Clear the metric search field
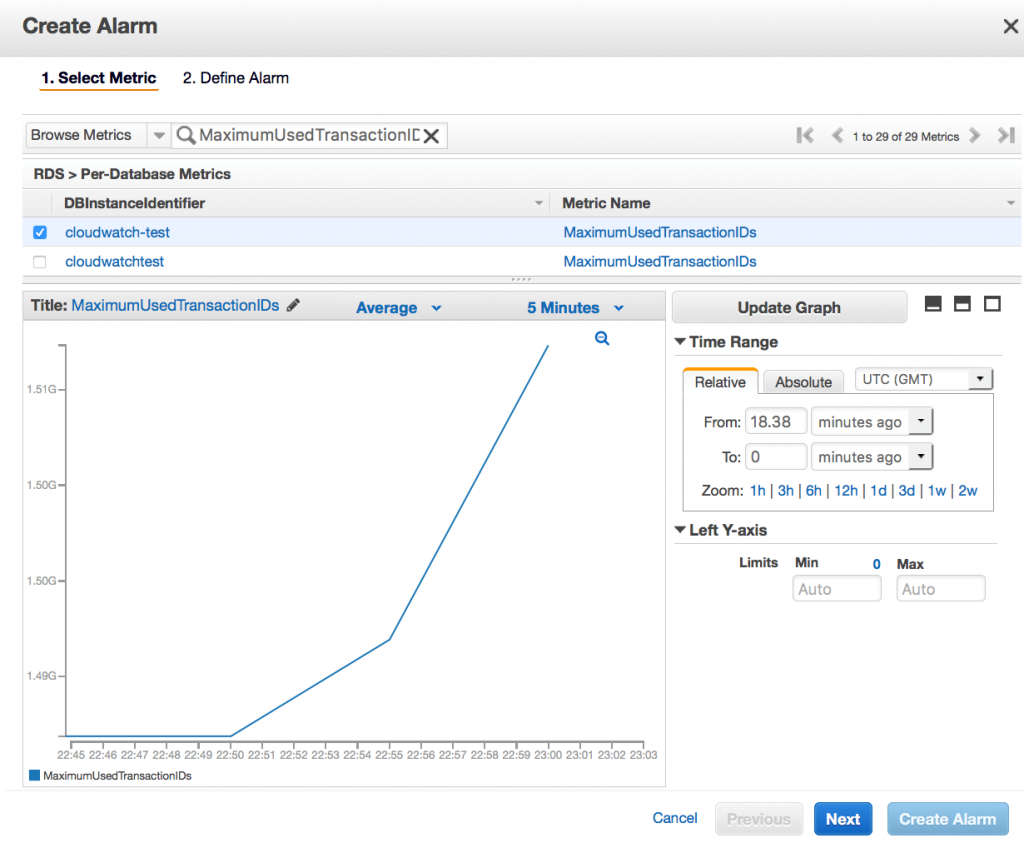This screenshot has height=843, width=1024. pyautogui.click(x=431, y=136)
